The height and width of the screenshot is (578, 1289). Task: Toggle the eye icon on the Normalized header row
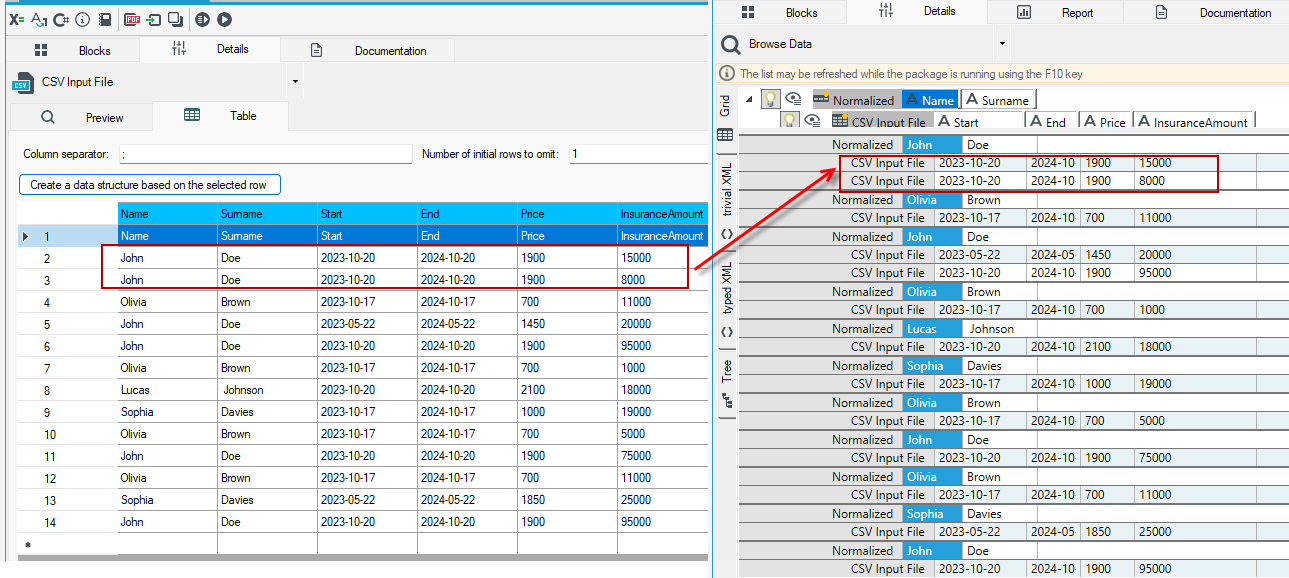(x=793, y=99)
